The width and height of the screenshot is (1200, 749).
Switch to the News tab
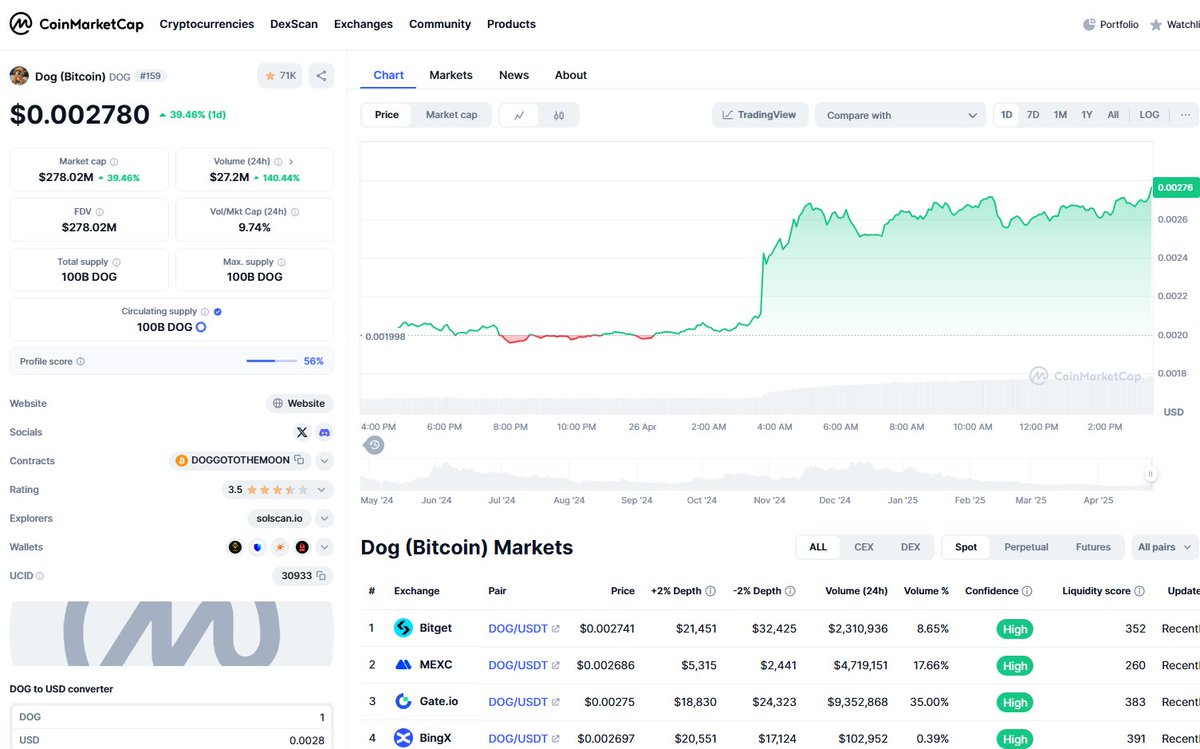514,75
